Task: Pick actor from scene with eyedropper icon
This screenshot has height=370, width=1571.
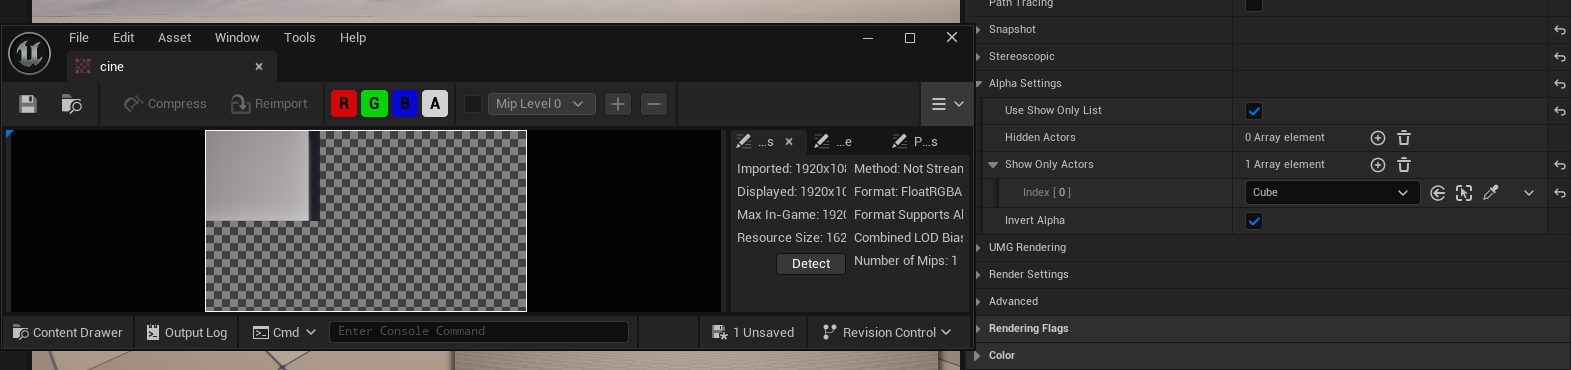Action: (x=1491, y=193)
